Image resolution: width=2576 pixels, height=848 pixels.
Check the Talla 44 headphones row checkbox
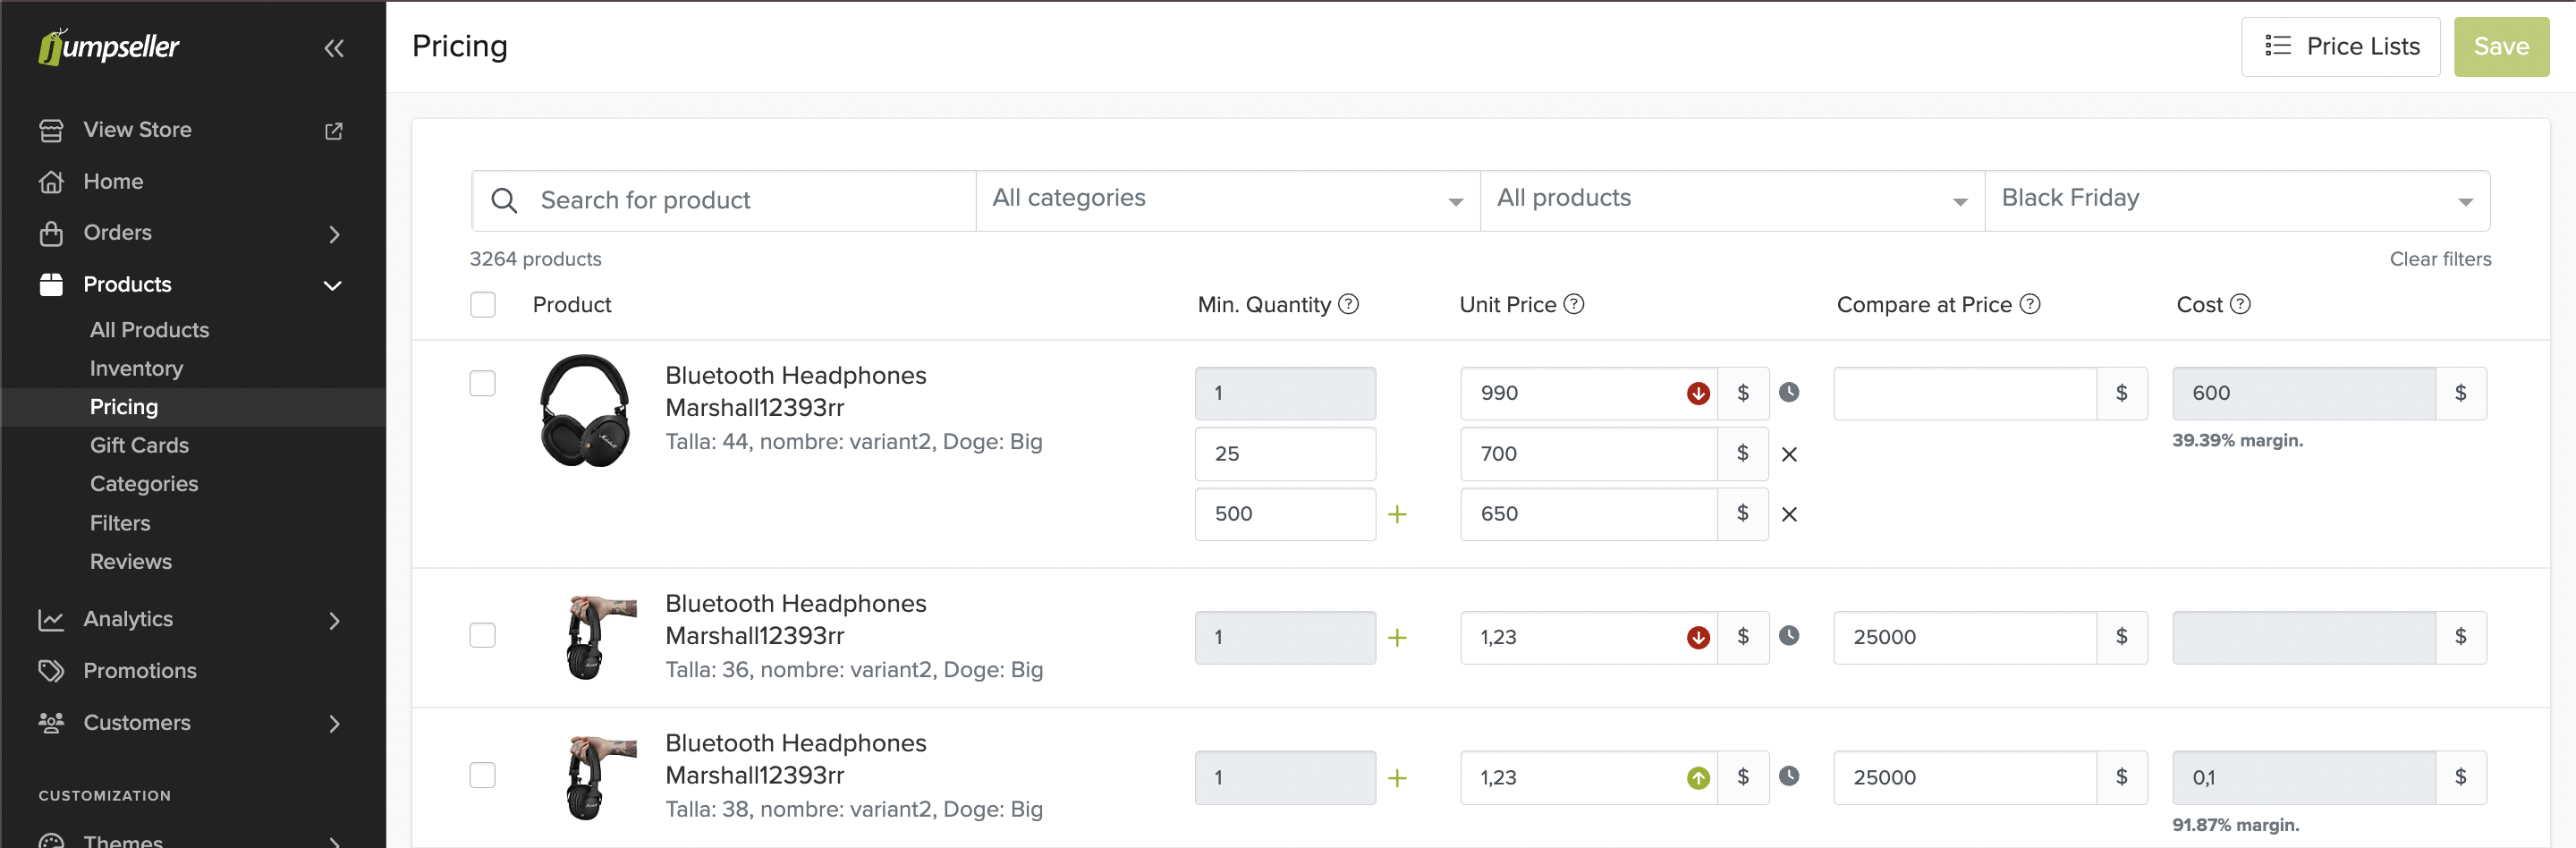click(483, 384)
